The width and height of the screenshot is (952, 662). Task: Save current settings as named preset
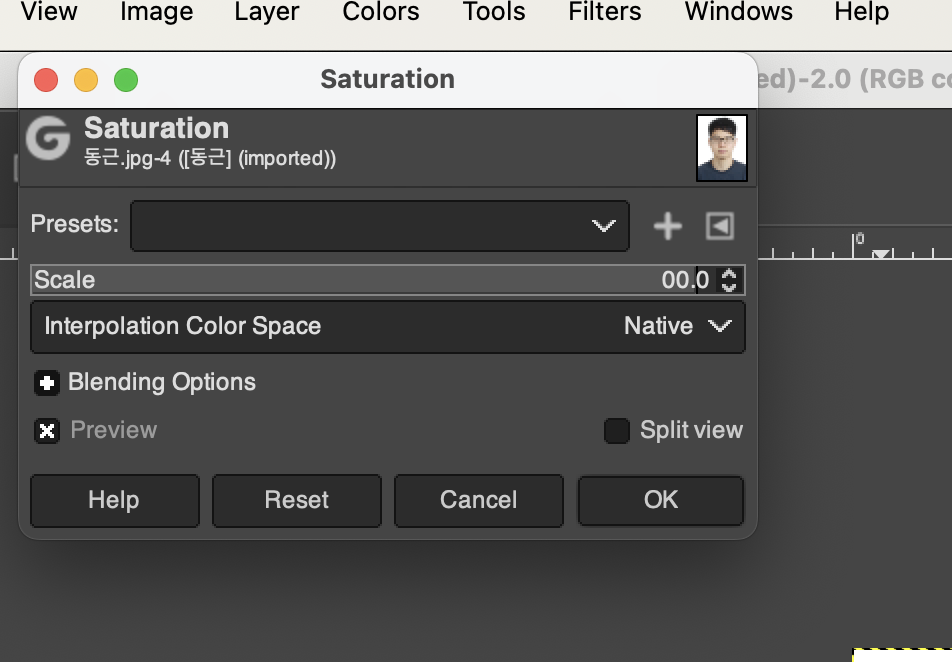pos(667,226)
